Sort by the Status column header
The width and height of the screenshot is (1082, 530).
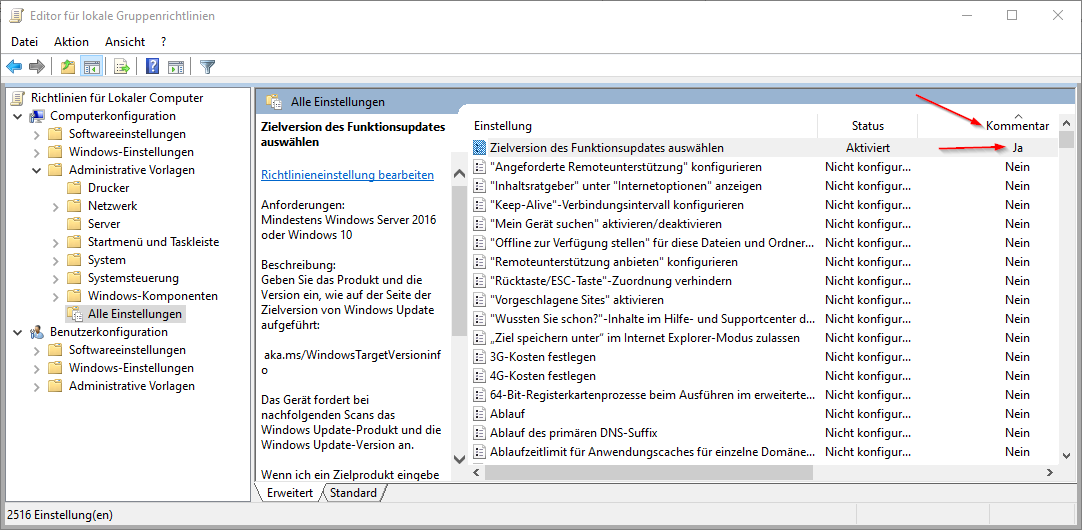(x=867, y=126)
